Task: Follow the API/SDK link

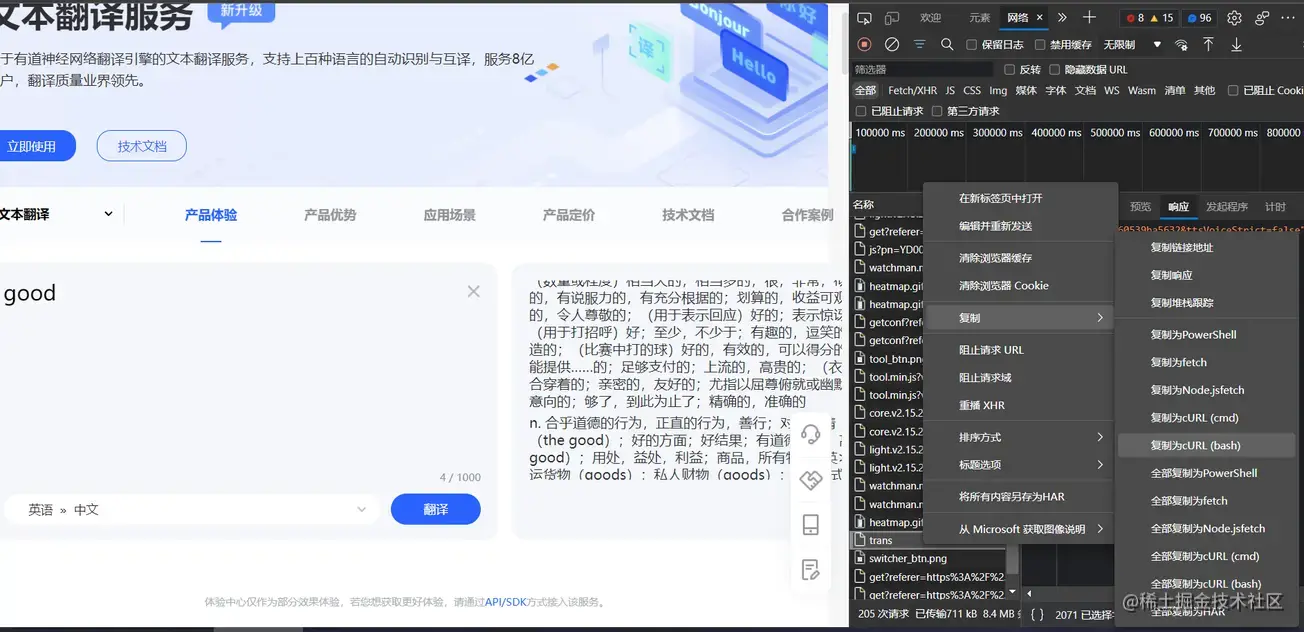Action: pos(506,602)
